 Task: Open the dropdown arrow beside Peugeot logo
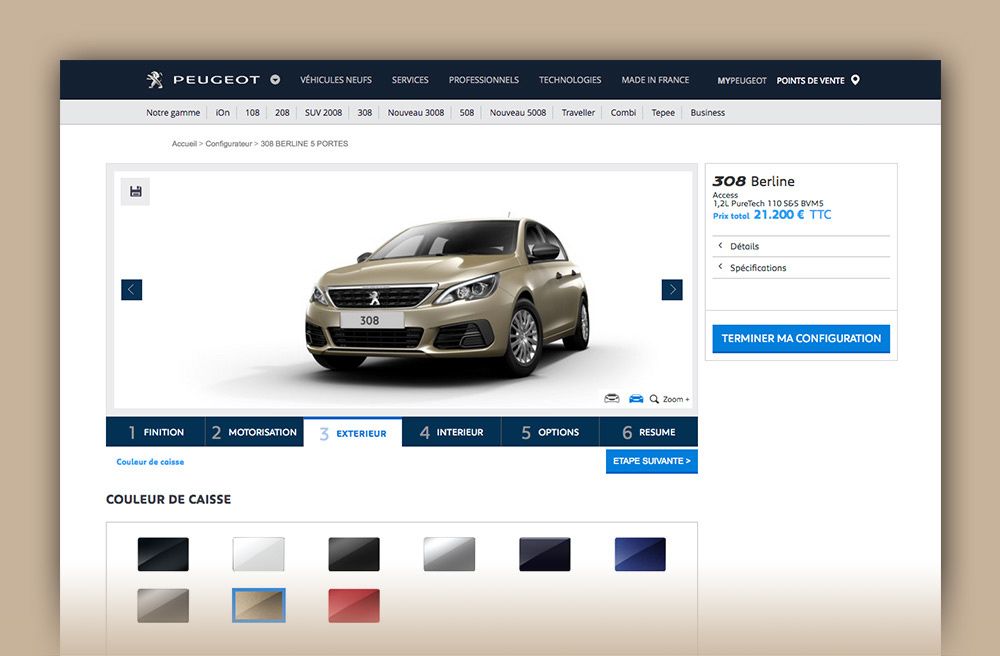tap(275, 80)
